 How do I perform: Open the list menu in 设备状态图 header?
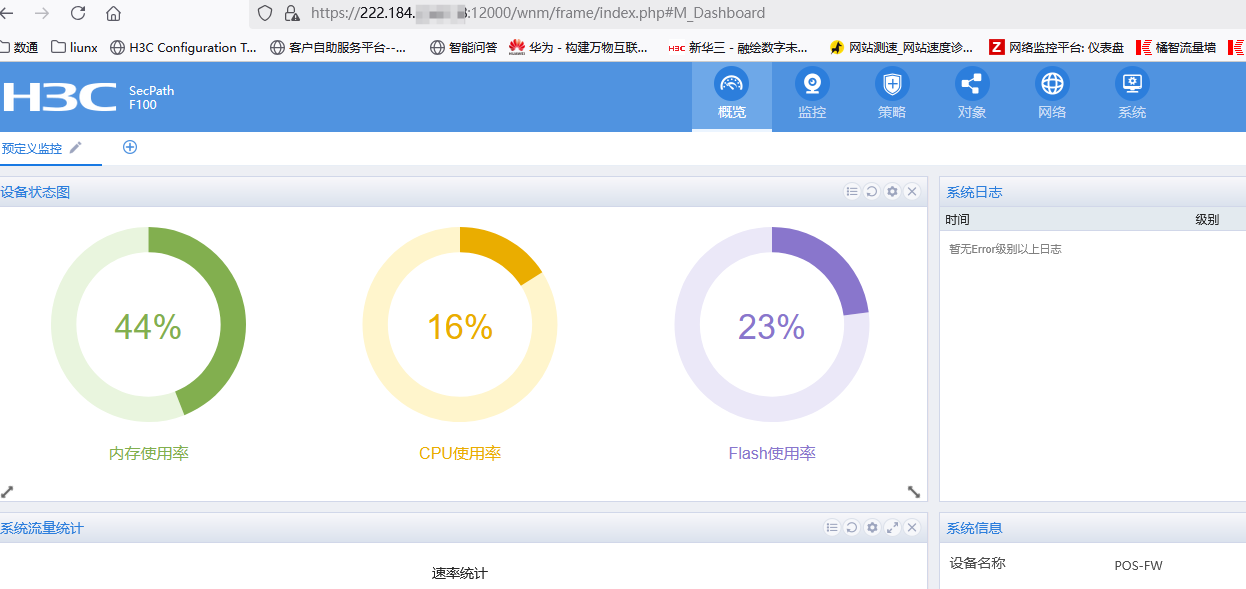click(x=852, y=192)
